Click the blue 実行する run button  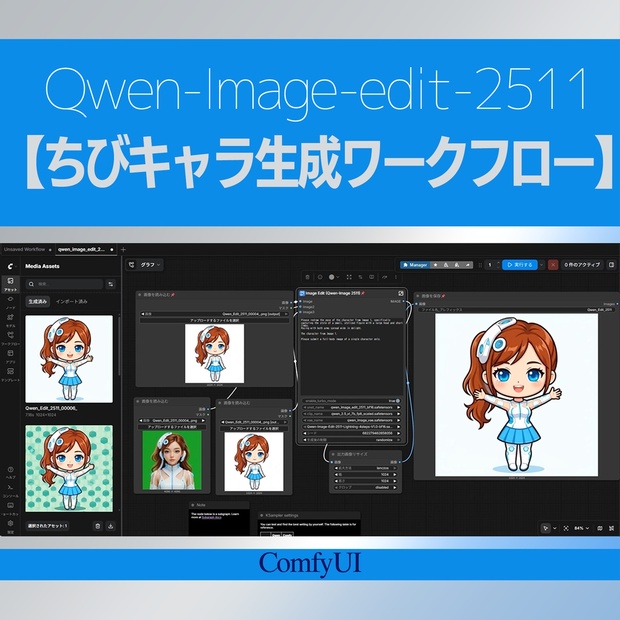520,265
